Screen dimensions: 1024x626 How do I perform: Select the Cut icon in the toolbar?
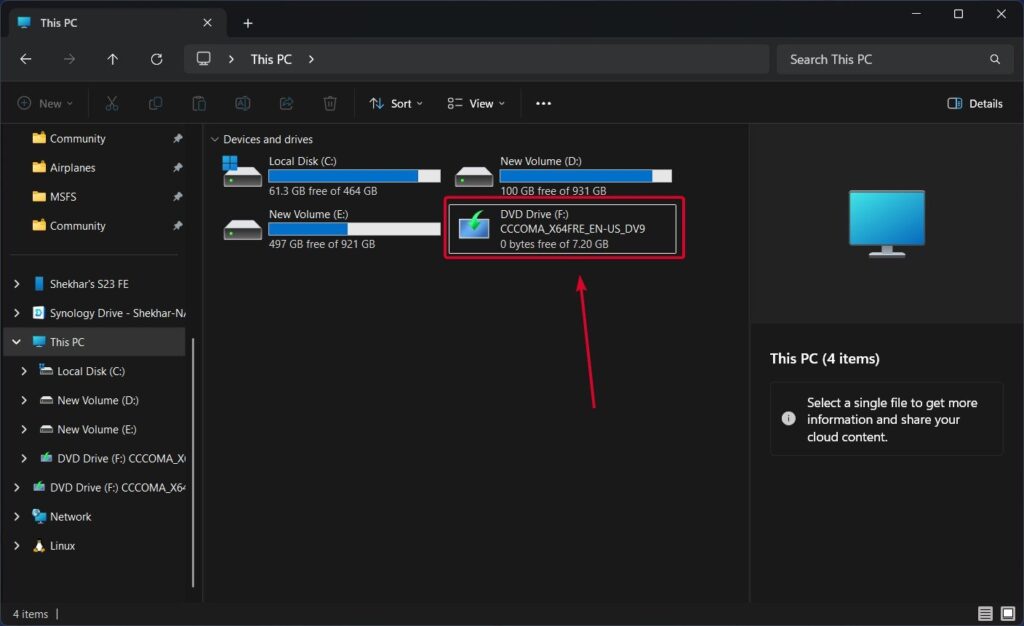(x=112, y=103)
